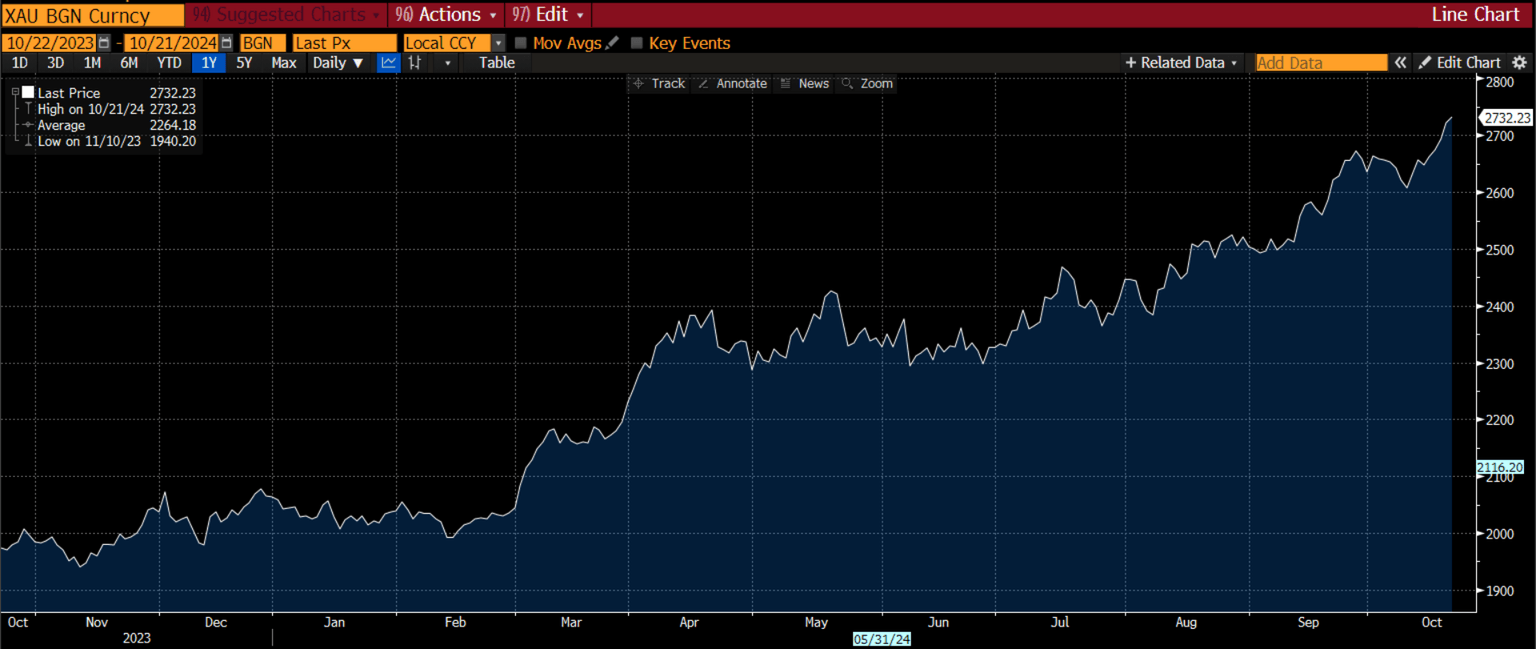Enable the Key Events checkbox

636,43
